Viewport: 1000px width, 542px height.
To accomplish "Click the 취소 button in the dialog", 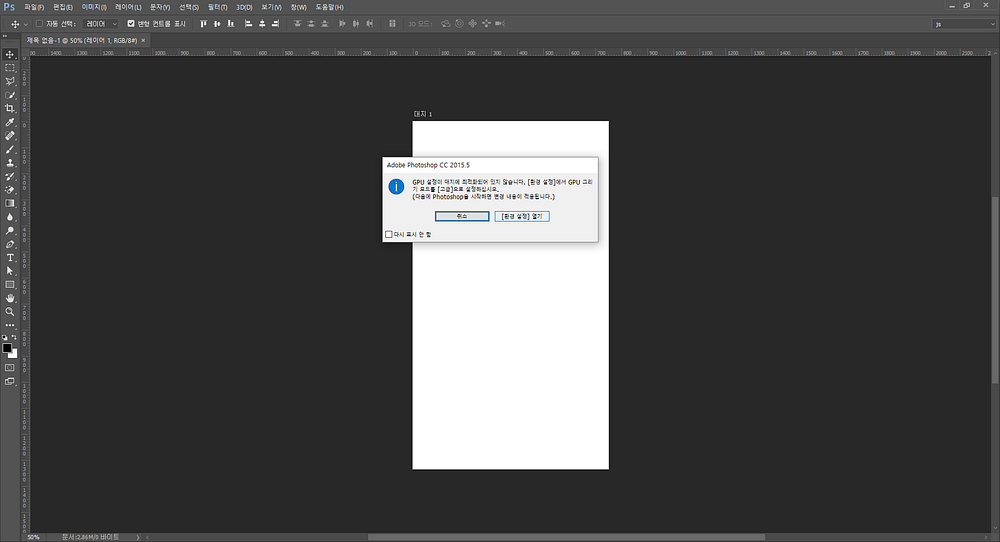I will [462, 216].
